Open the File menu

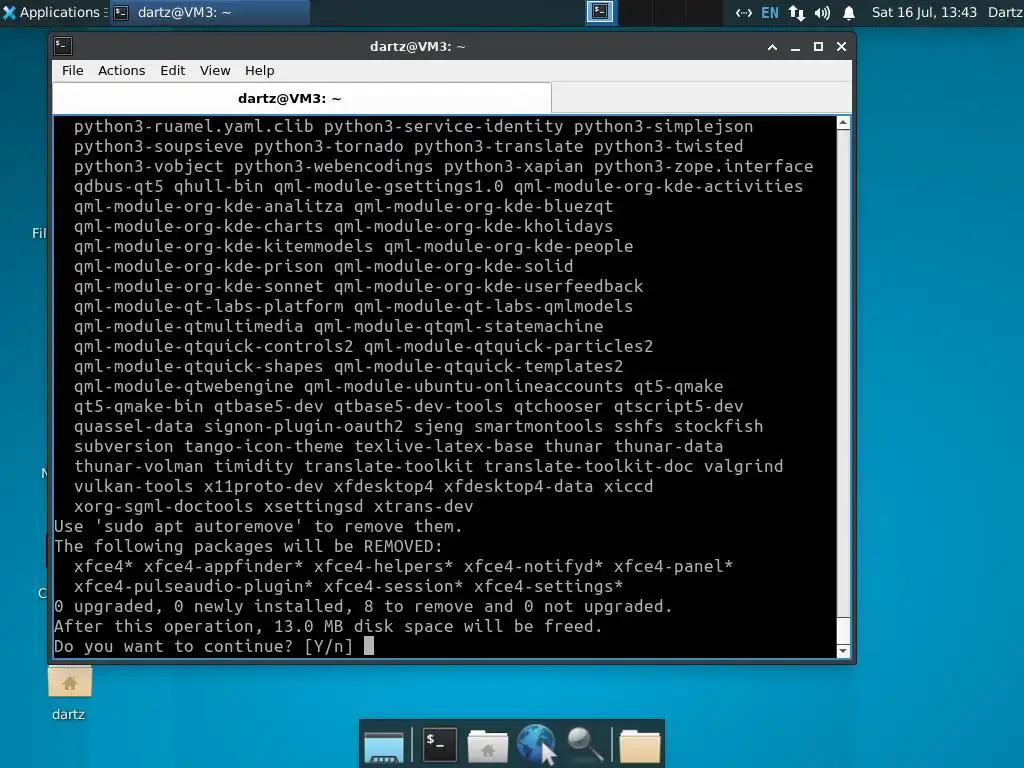click(72, 71)
